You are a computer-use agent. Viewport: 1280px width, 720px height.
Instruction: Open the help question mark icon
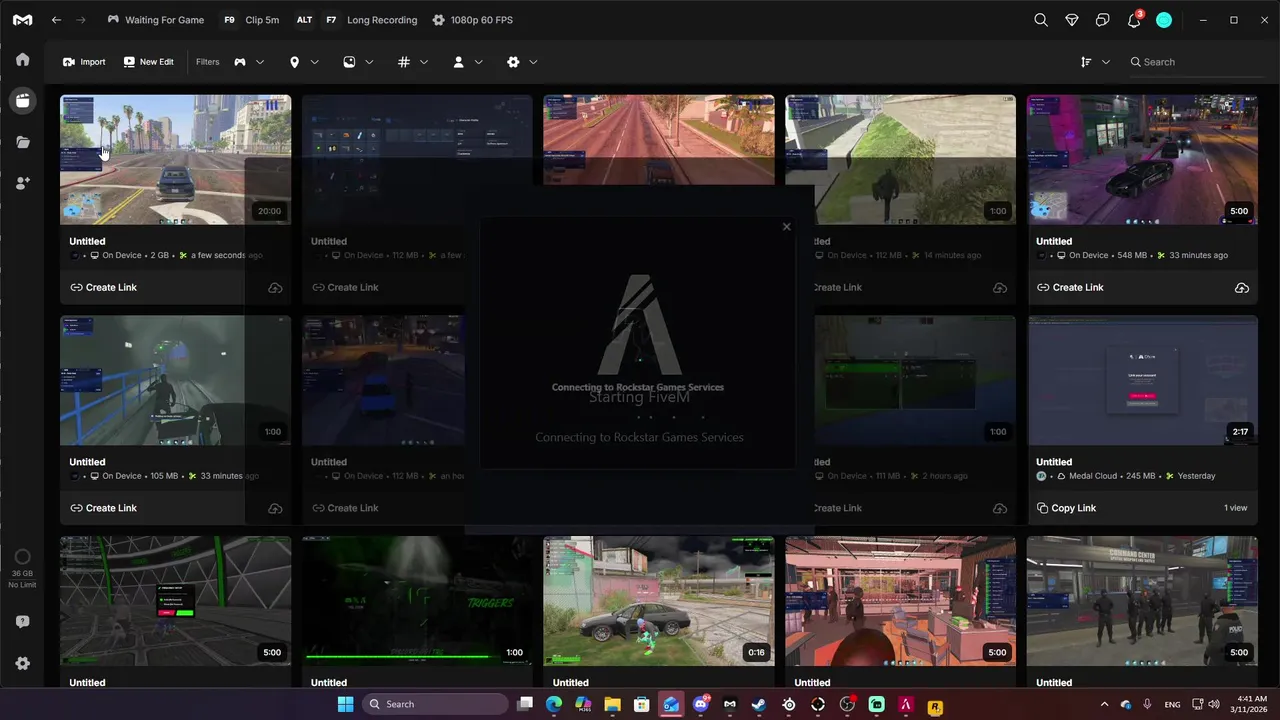pos(22,622)
